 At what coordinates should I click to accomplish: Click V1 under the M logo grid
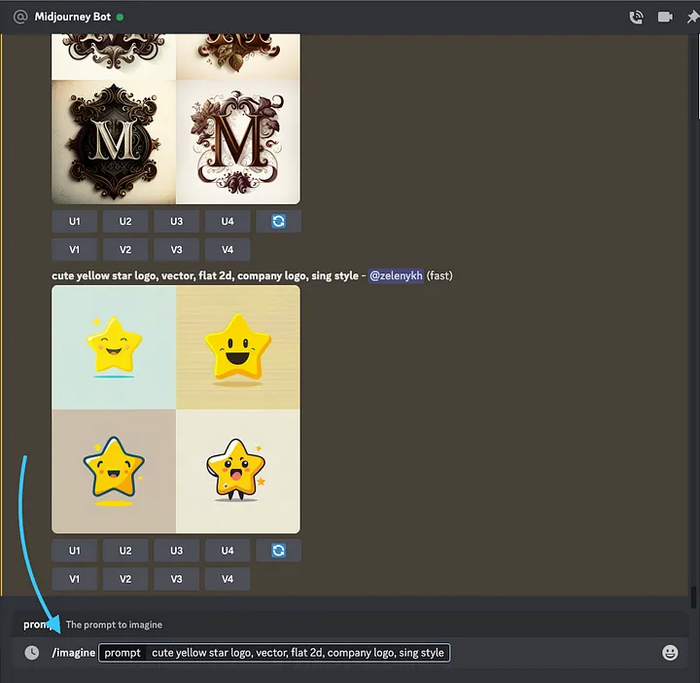(75, 249)
